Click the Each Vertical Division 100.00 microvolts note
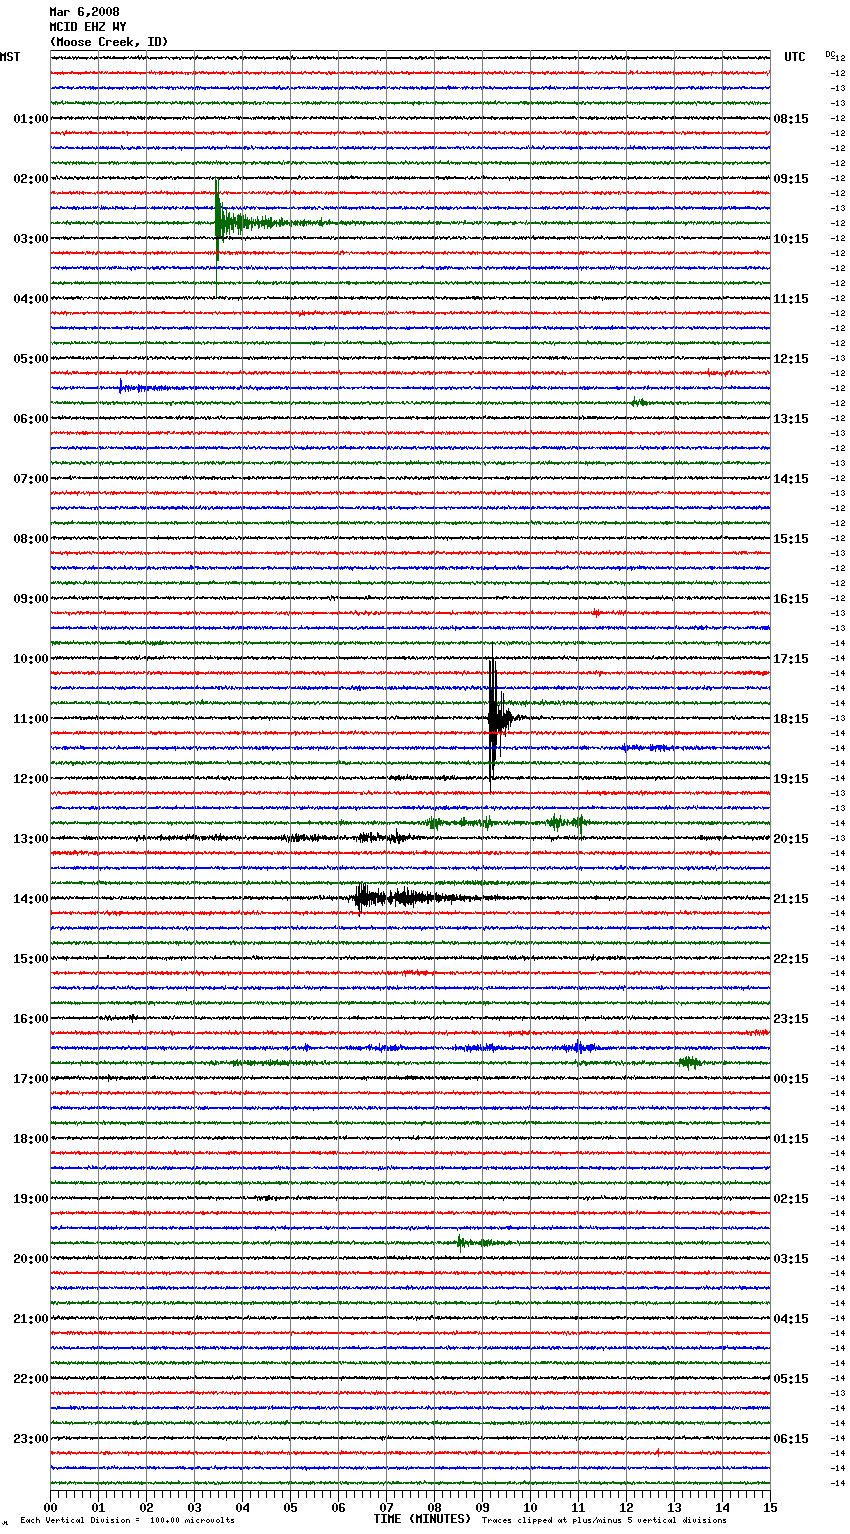850x1534 pixels. coord(127,1521)
